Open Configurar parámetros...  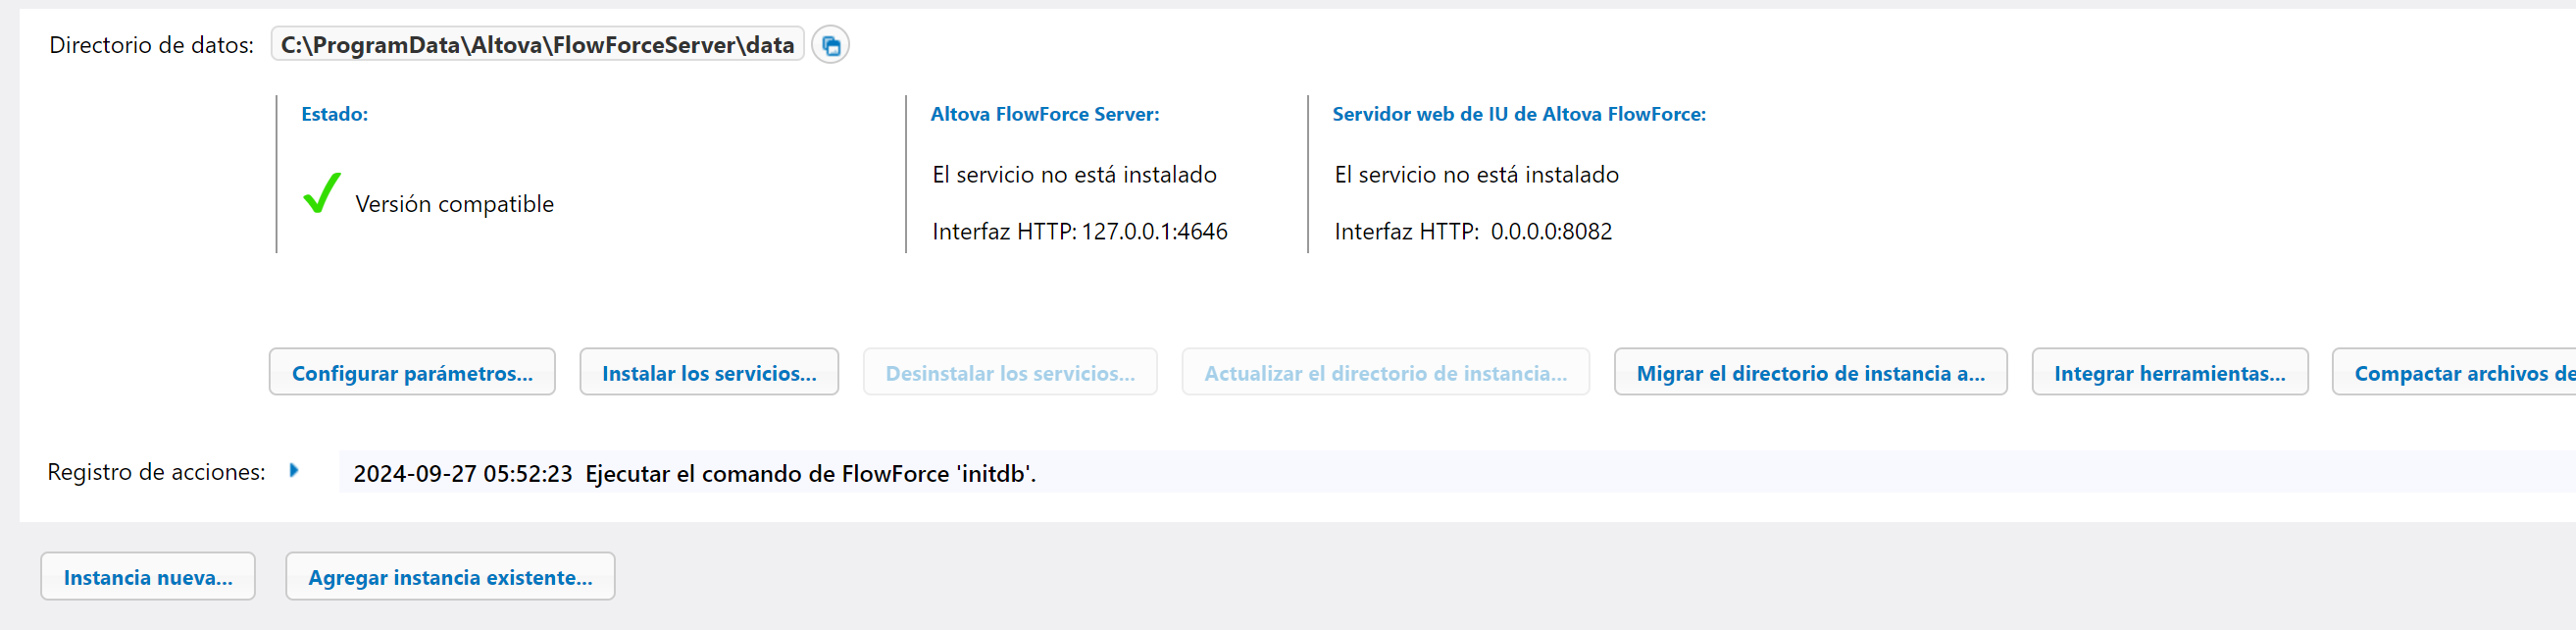(412, 372)
